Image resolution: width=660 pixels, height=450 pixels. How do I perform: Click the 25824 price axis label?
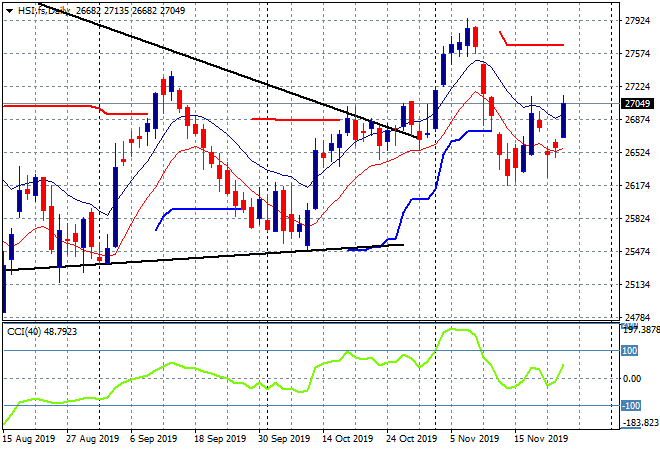tap(637, 218)
